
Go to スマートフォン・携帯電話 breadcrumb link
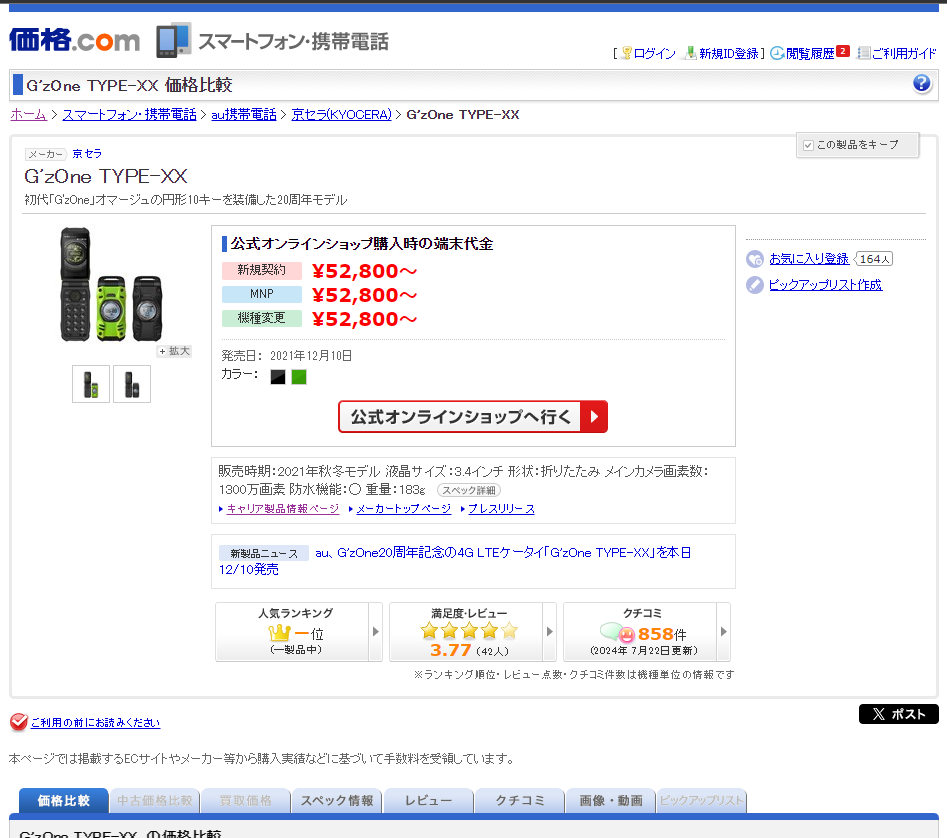pos(130,115)
